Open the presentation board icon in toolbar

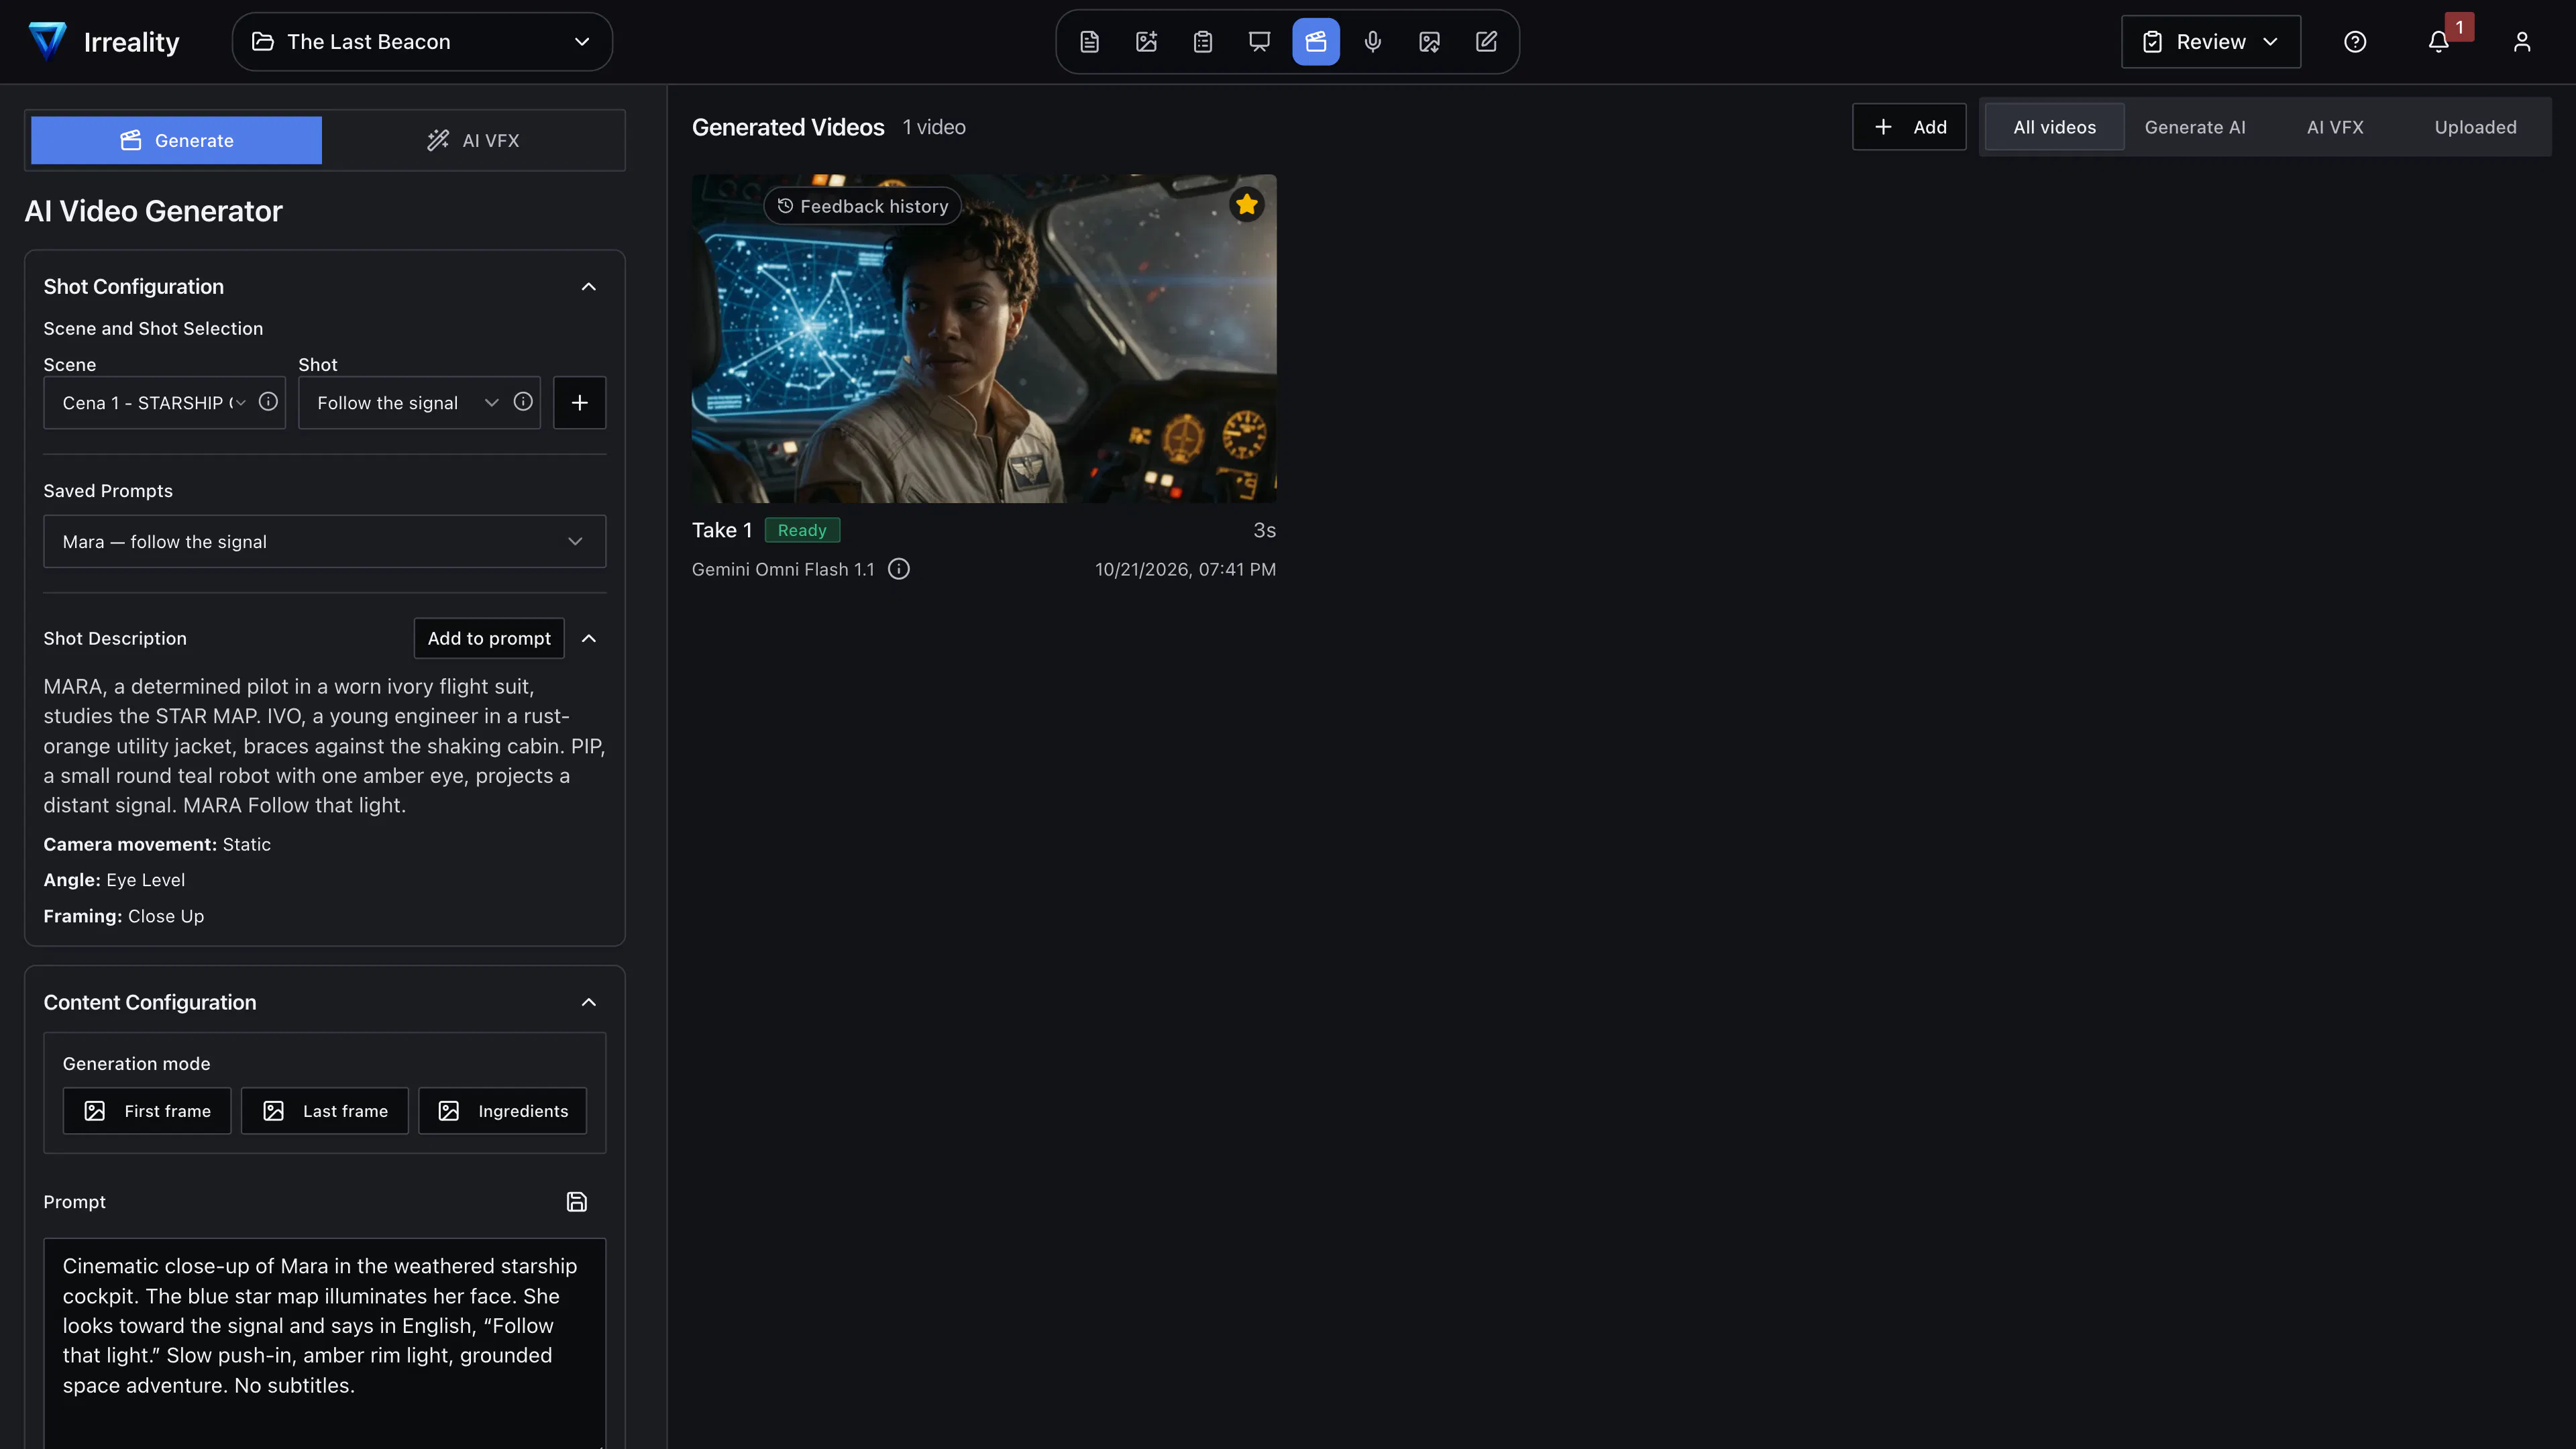(1259, 42)
